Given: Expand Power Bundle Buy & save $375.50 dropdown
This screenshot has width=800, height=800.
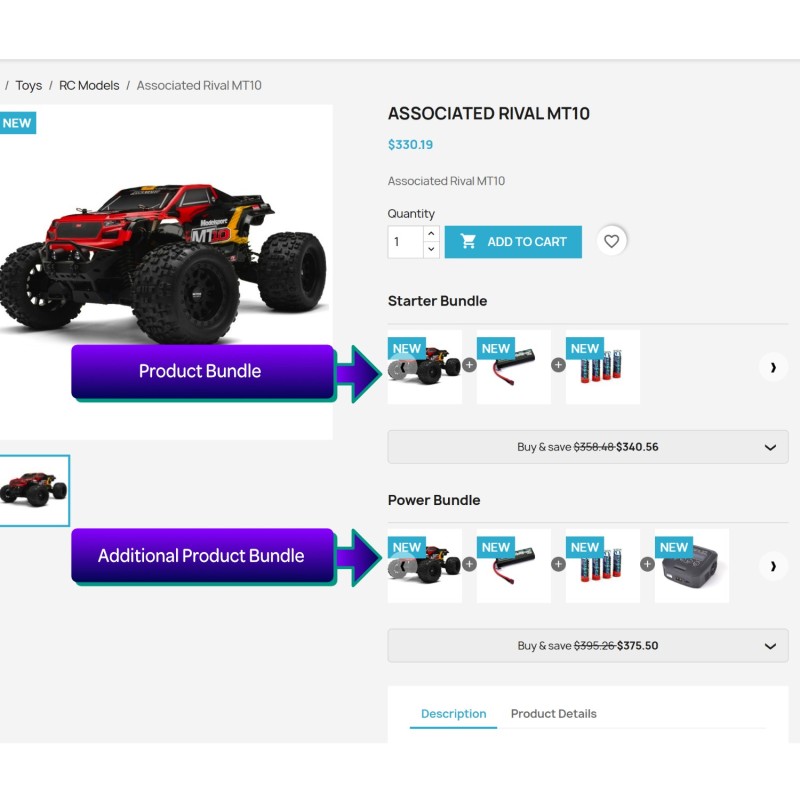Looking at the screenshot, I should point(588,645).
